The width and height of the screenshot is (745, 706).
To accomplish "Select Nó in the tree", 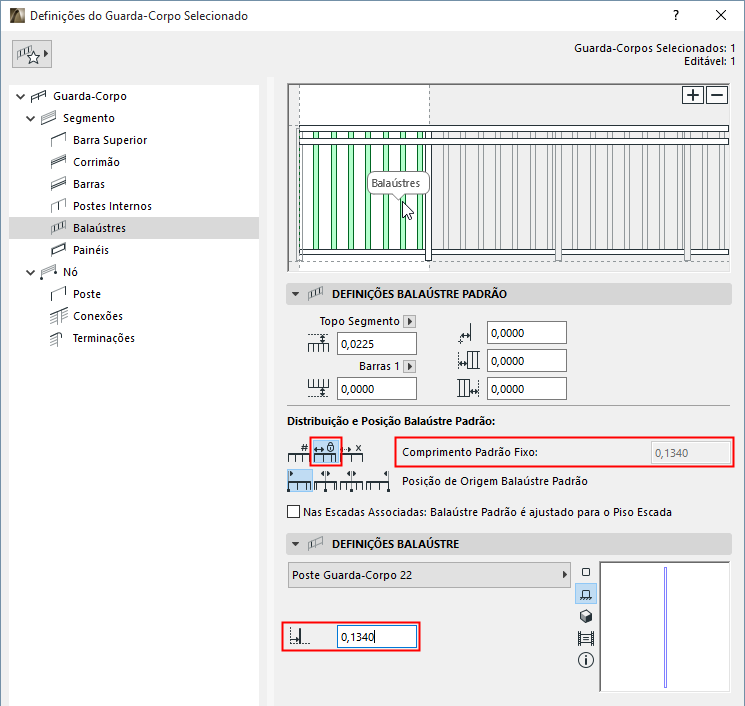I will pos(70,272).
